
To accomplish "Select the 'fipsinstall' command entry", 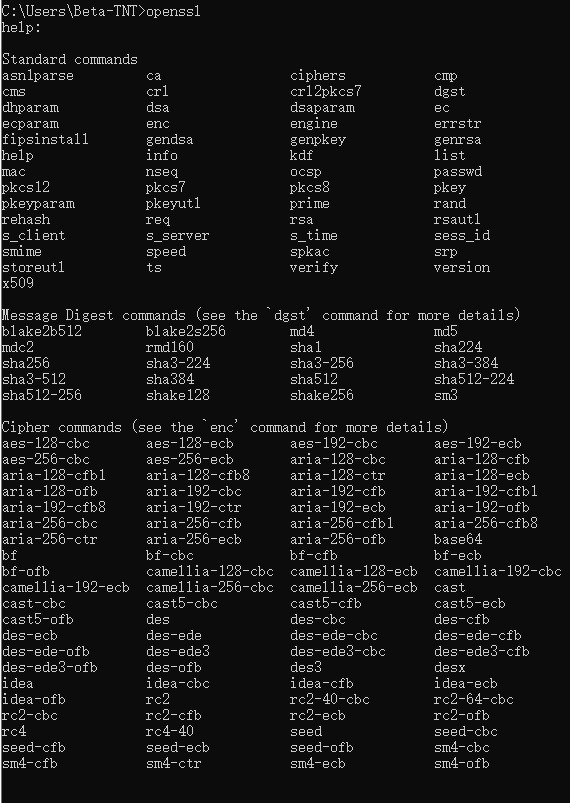I will tap(45, 139).
